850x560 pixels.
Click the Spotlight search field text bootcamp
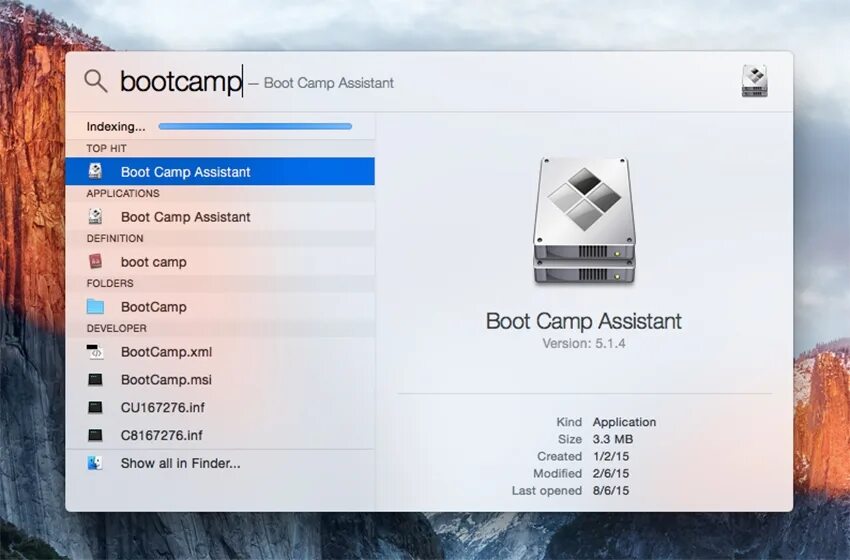(181, 82)
